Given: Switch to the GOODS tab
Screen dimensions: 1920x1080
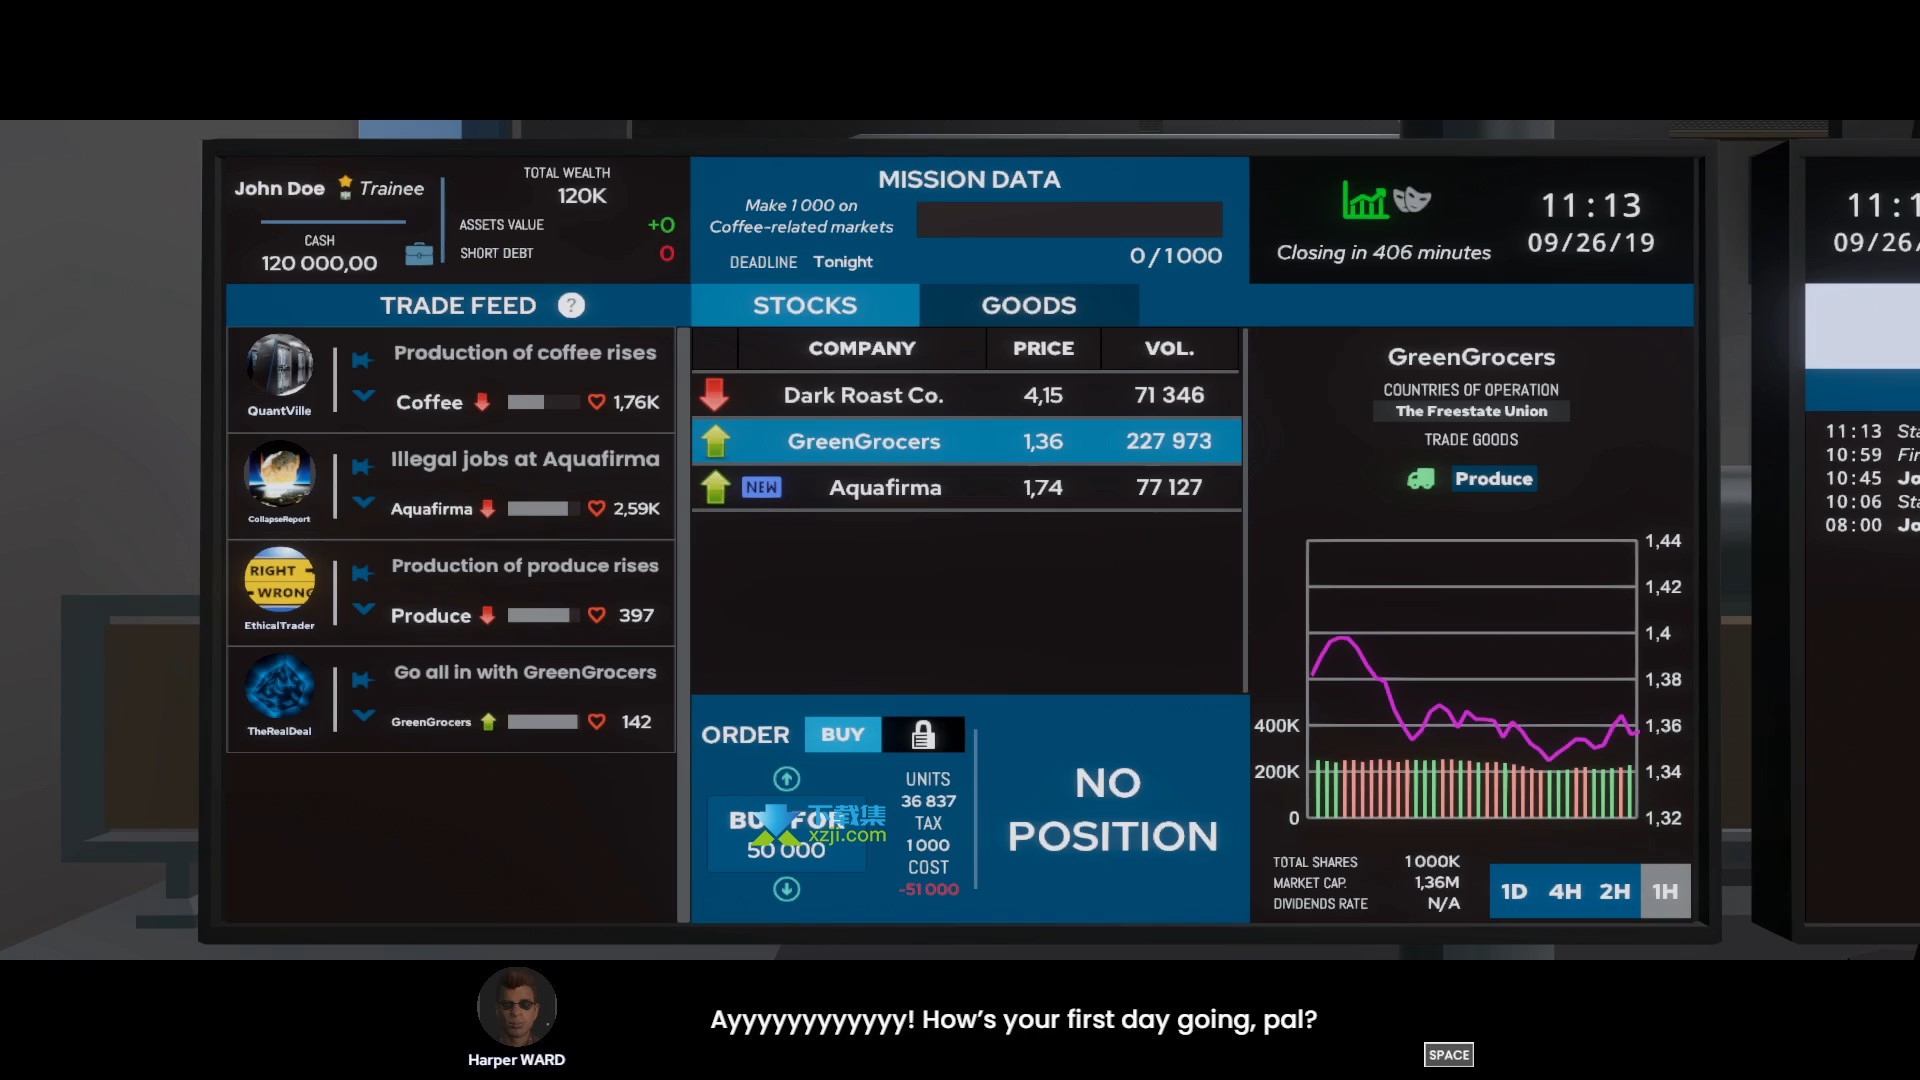Looking at the screenshot, I should 1029,305.
